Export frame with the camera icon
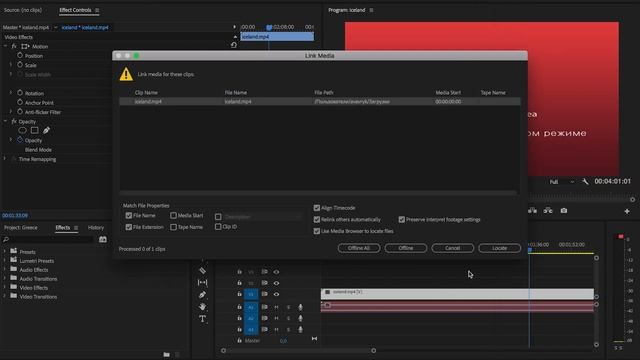This screenshot has height=360, width=640. click(564, 211)
